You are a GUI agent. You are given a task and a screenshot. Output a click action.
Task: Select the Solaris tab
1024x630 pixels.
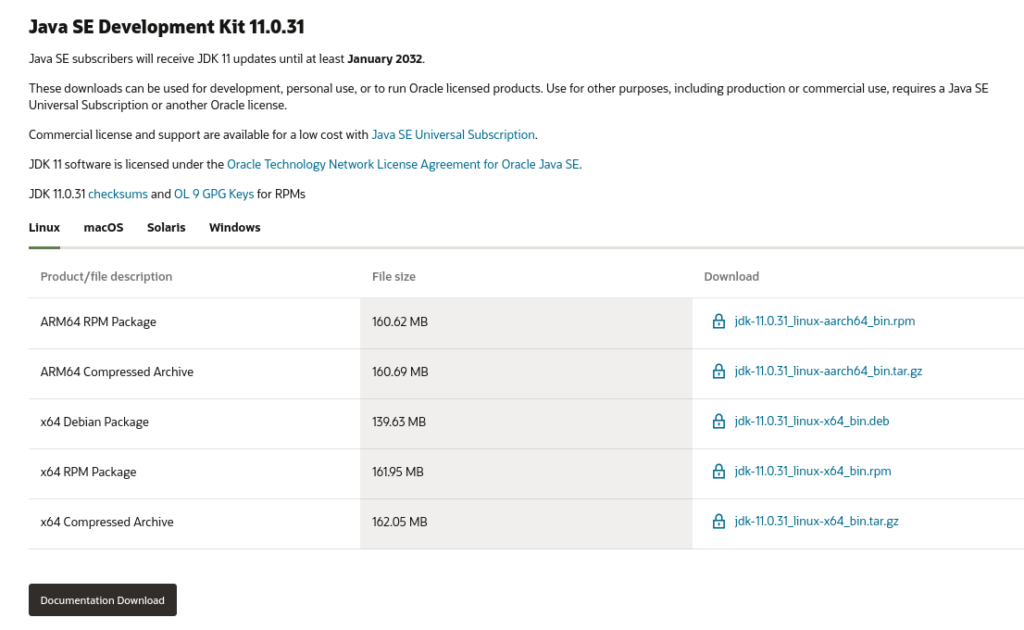tap(166, 228)
